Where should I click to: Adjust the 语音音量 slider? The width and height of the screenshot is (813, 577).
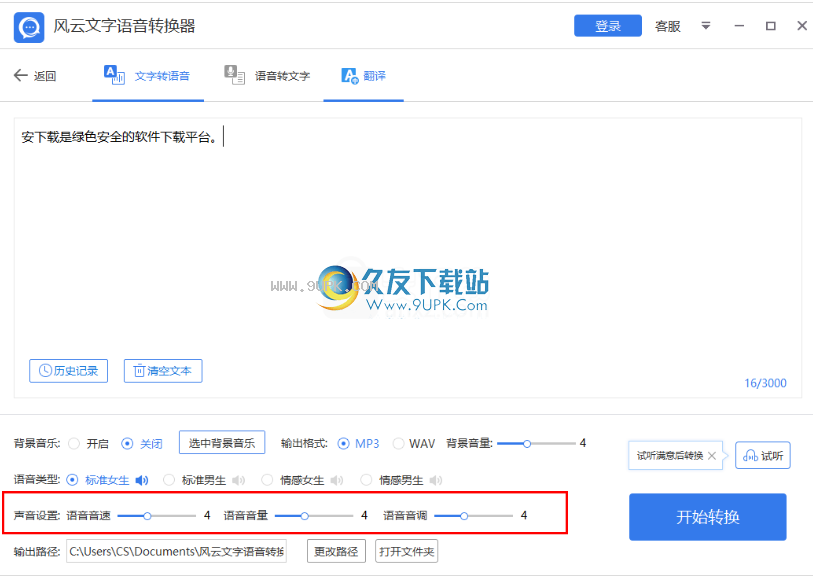[x=314, y=516]
